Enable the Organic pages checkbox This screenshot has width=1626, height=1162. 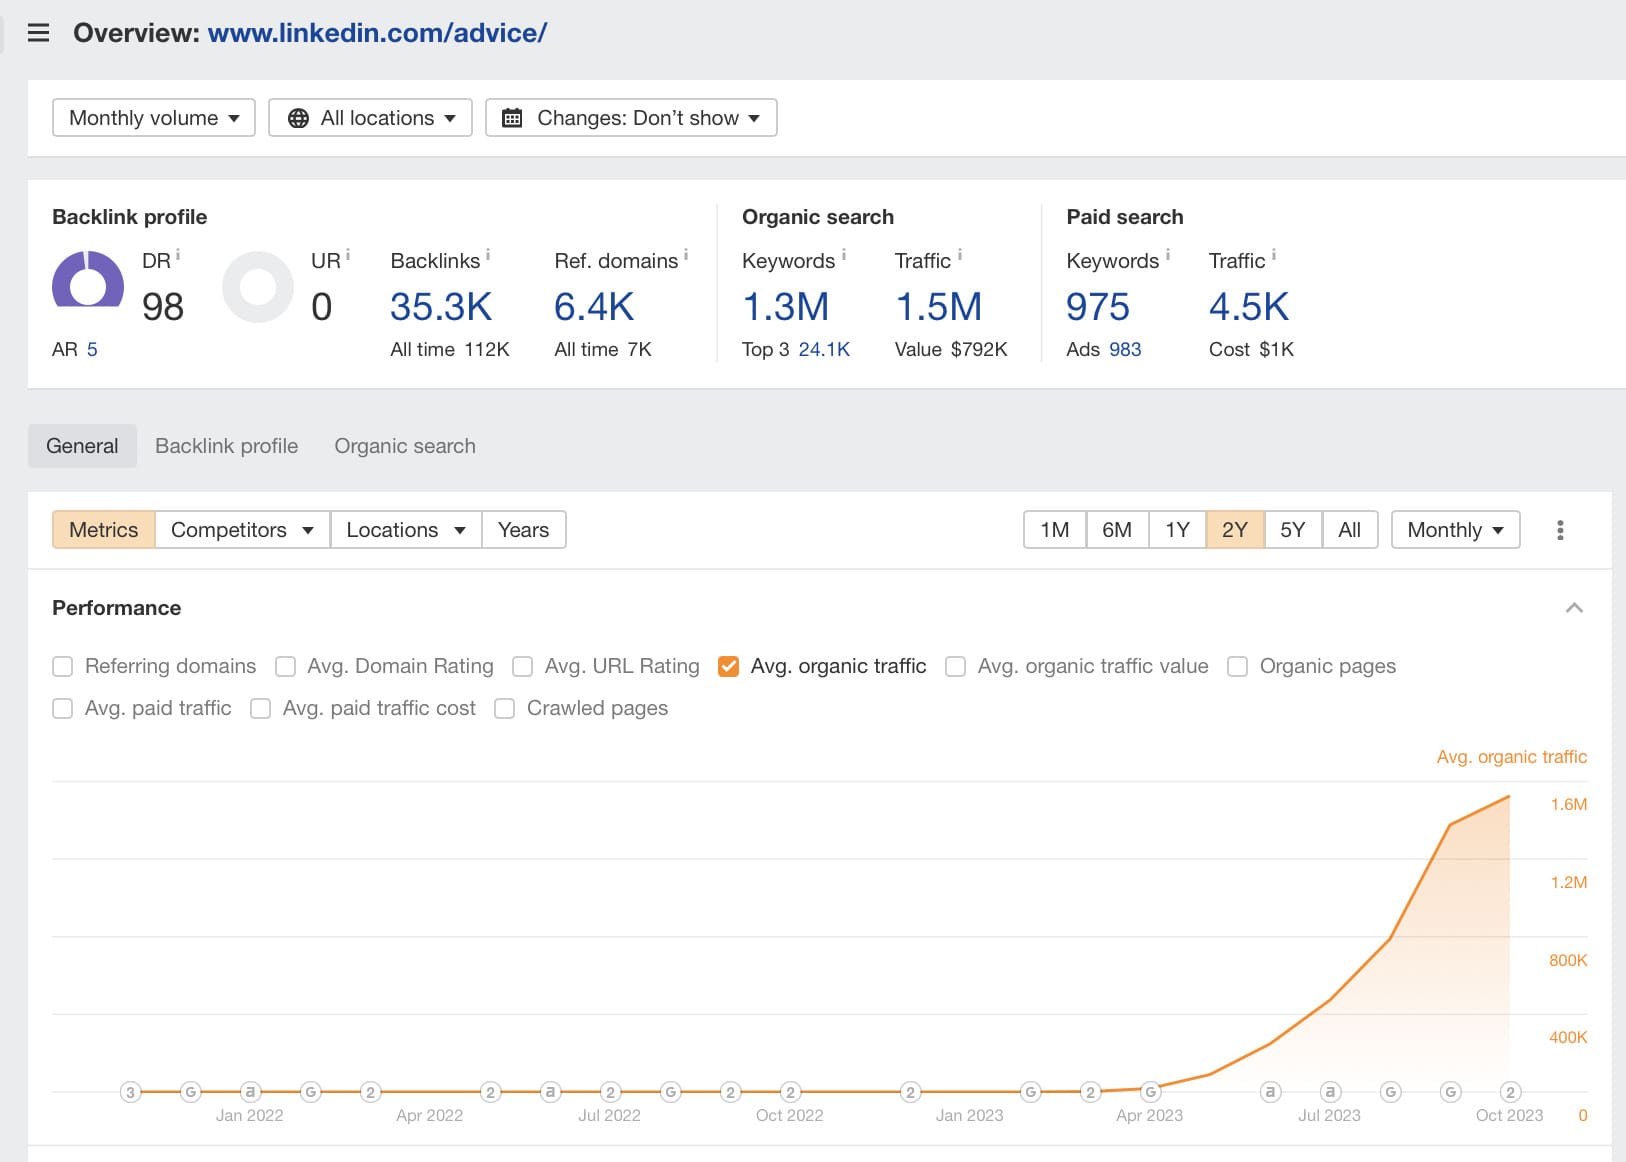[x=1238, y=666]
